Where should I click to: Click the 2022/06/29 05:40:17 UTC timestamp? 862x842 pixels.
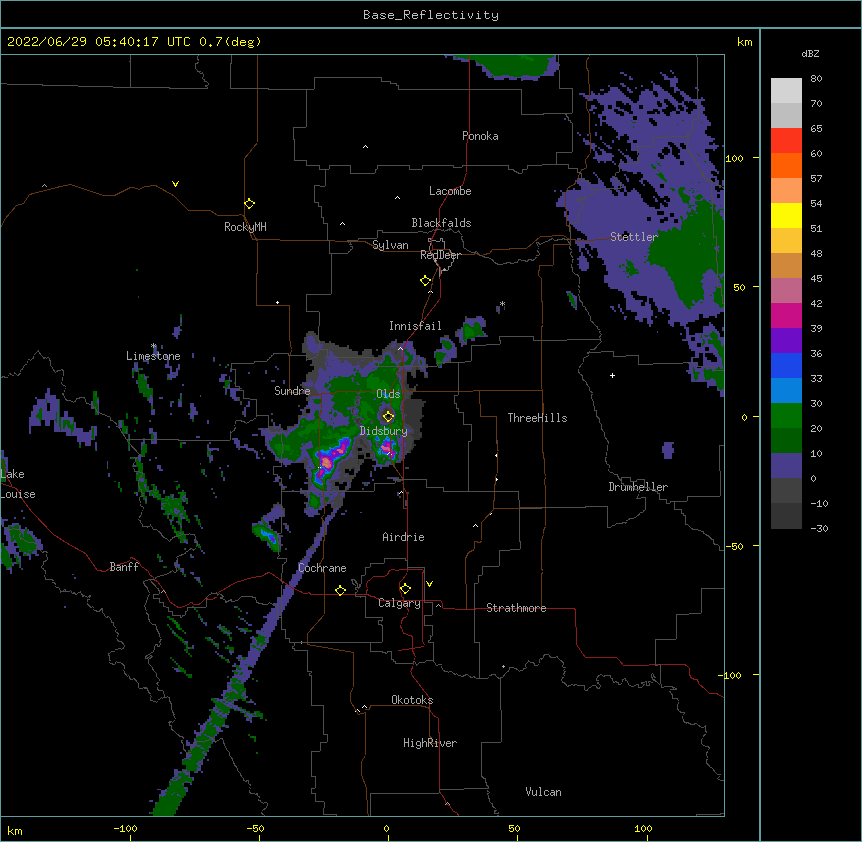(99, 42)
